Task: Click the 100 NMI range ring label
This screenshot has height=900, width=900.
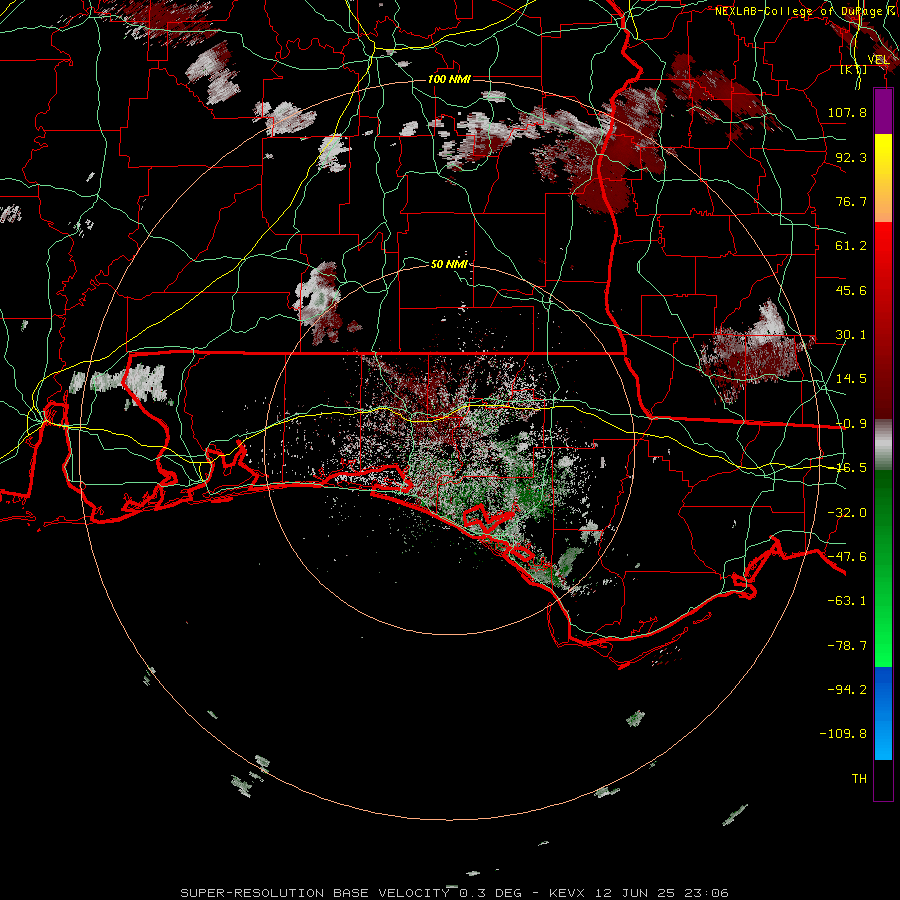Action: (x=449, y=79)
